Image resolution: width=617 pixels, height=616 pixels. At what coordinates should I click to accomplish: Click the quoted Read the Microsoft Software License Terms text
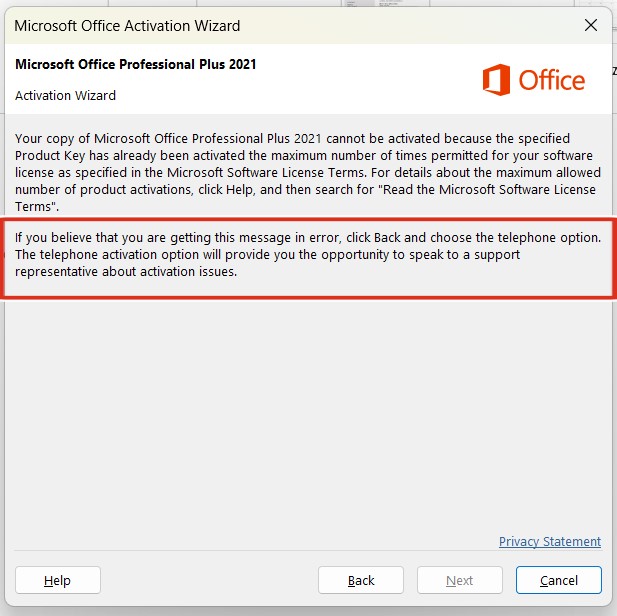click(487, 189)
